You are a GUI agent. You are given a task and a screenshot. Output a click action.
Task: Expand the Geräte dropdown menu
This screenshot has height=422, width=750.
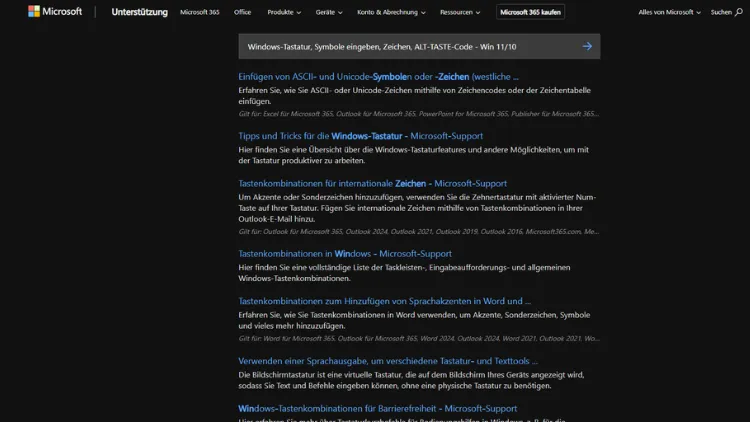click(x=328, y=12)
